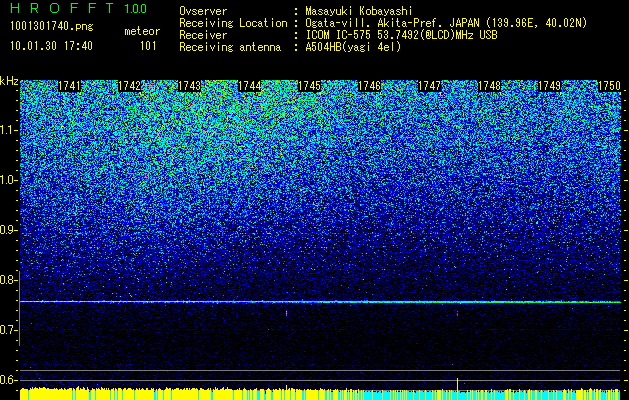
Task: Click the 0.6 frequency axis label
Action: 8,380
